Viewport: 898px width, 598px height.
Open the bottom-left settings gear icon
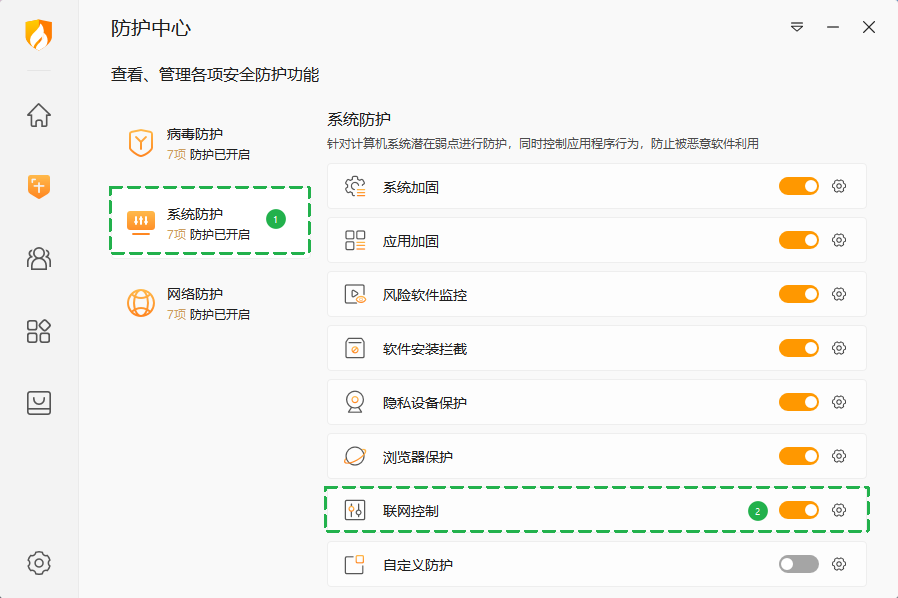39,562
